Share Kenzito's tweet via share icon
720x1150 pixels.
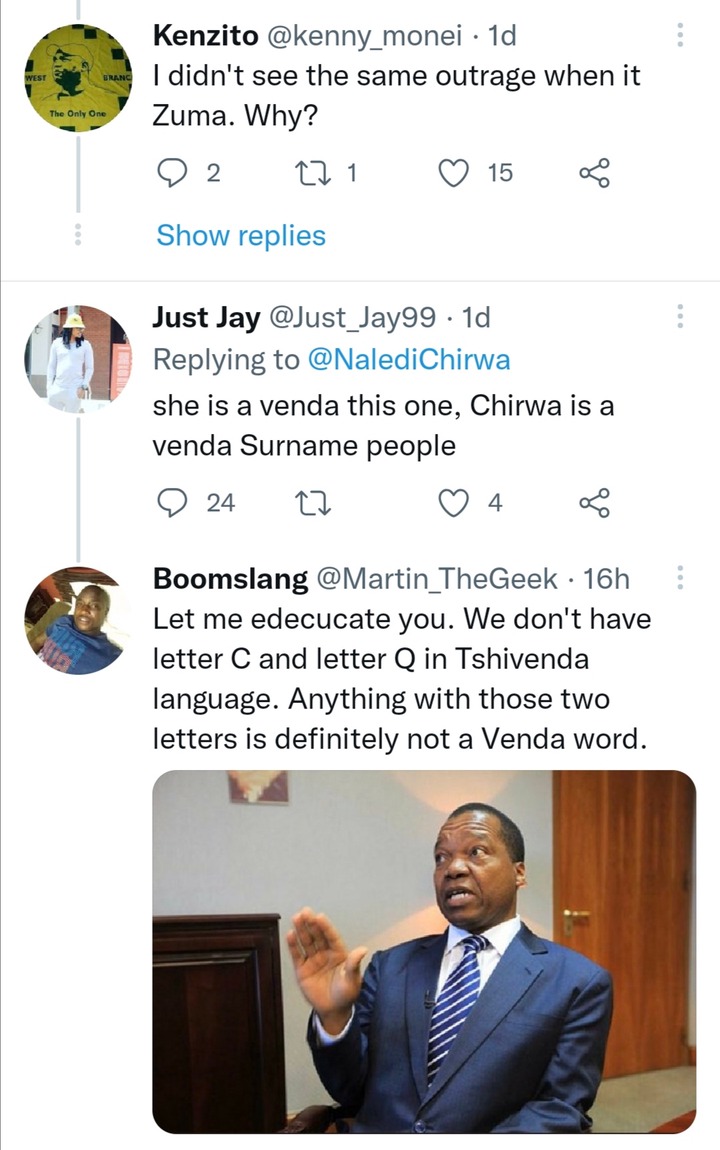pos(594,173)
